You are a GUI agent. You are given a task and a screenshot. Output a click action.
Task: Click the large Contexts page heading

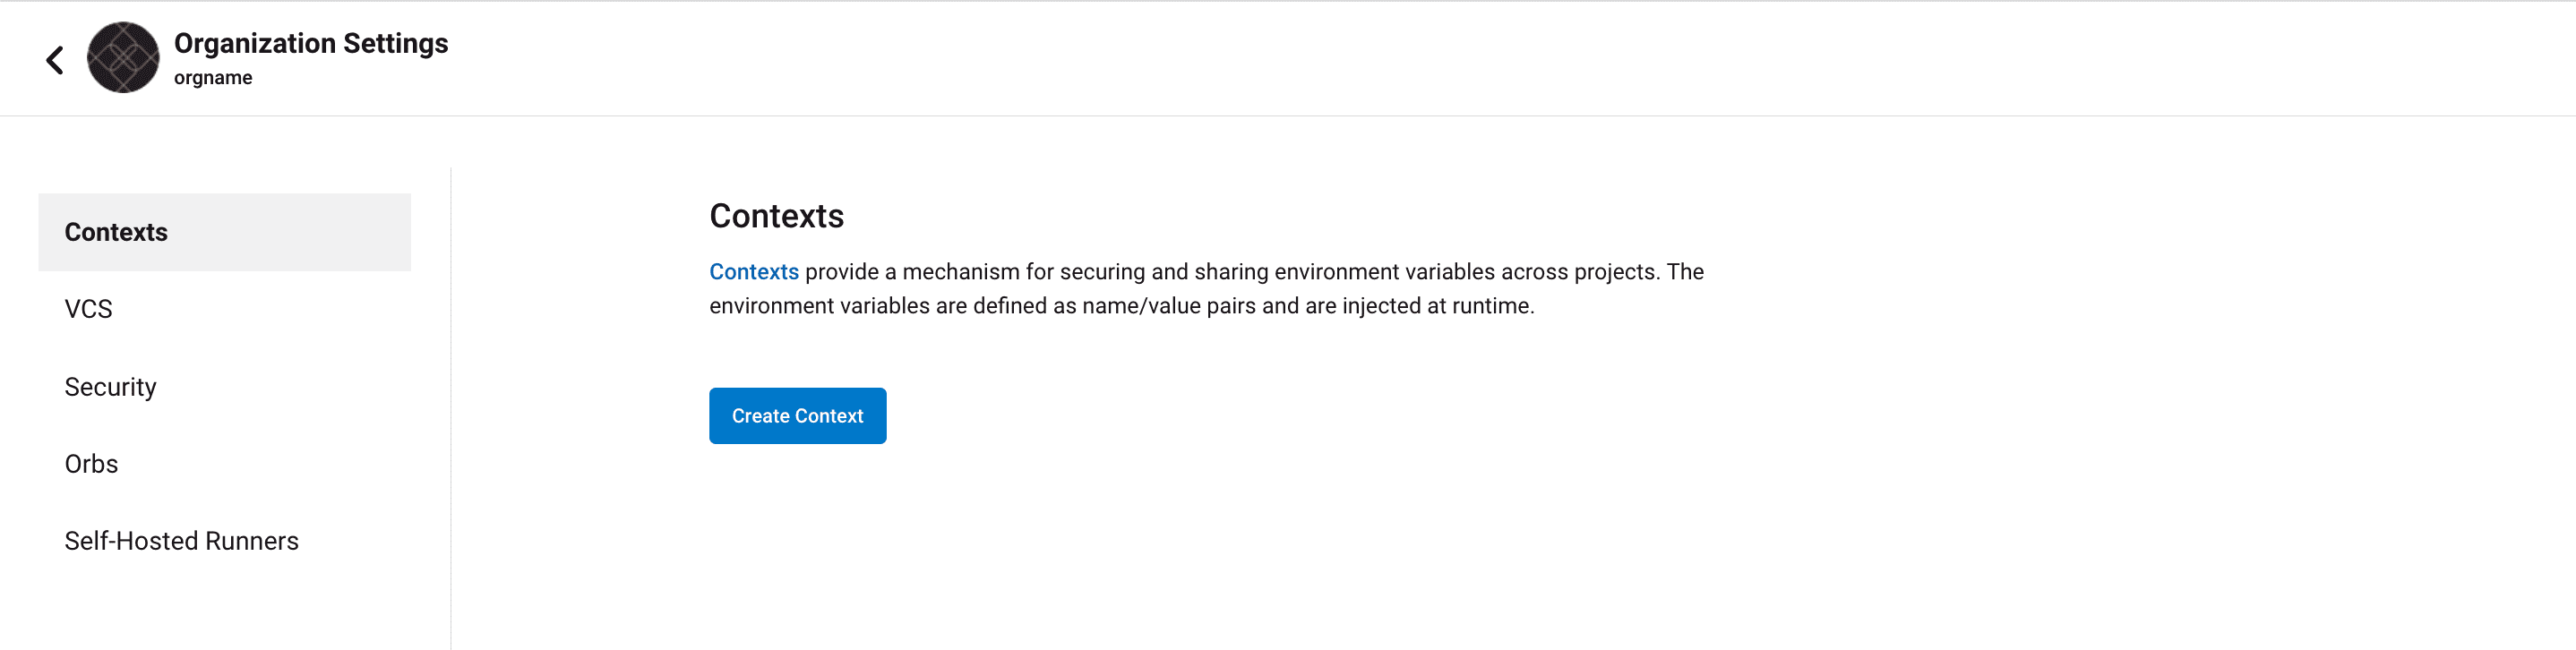point(776,216)
